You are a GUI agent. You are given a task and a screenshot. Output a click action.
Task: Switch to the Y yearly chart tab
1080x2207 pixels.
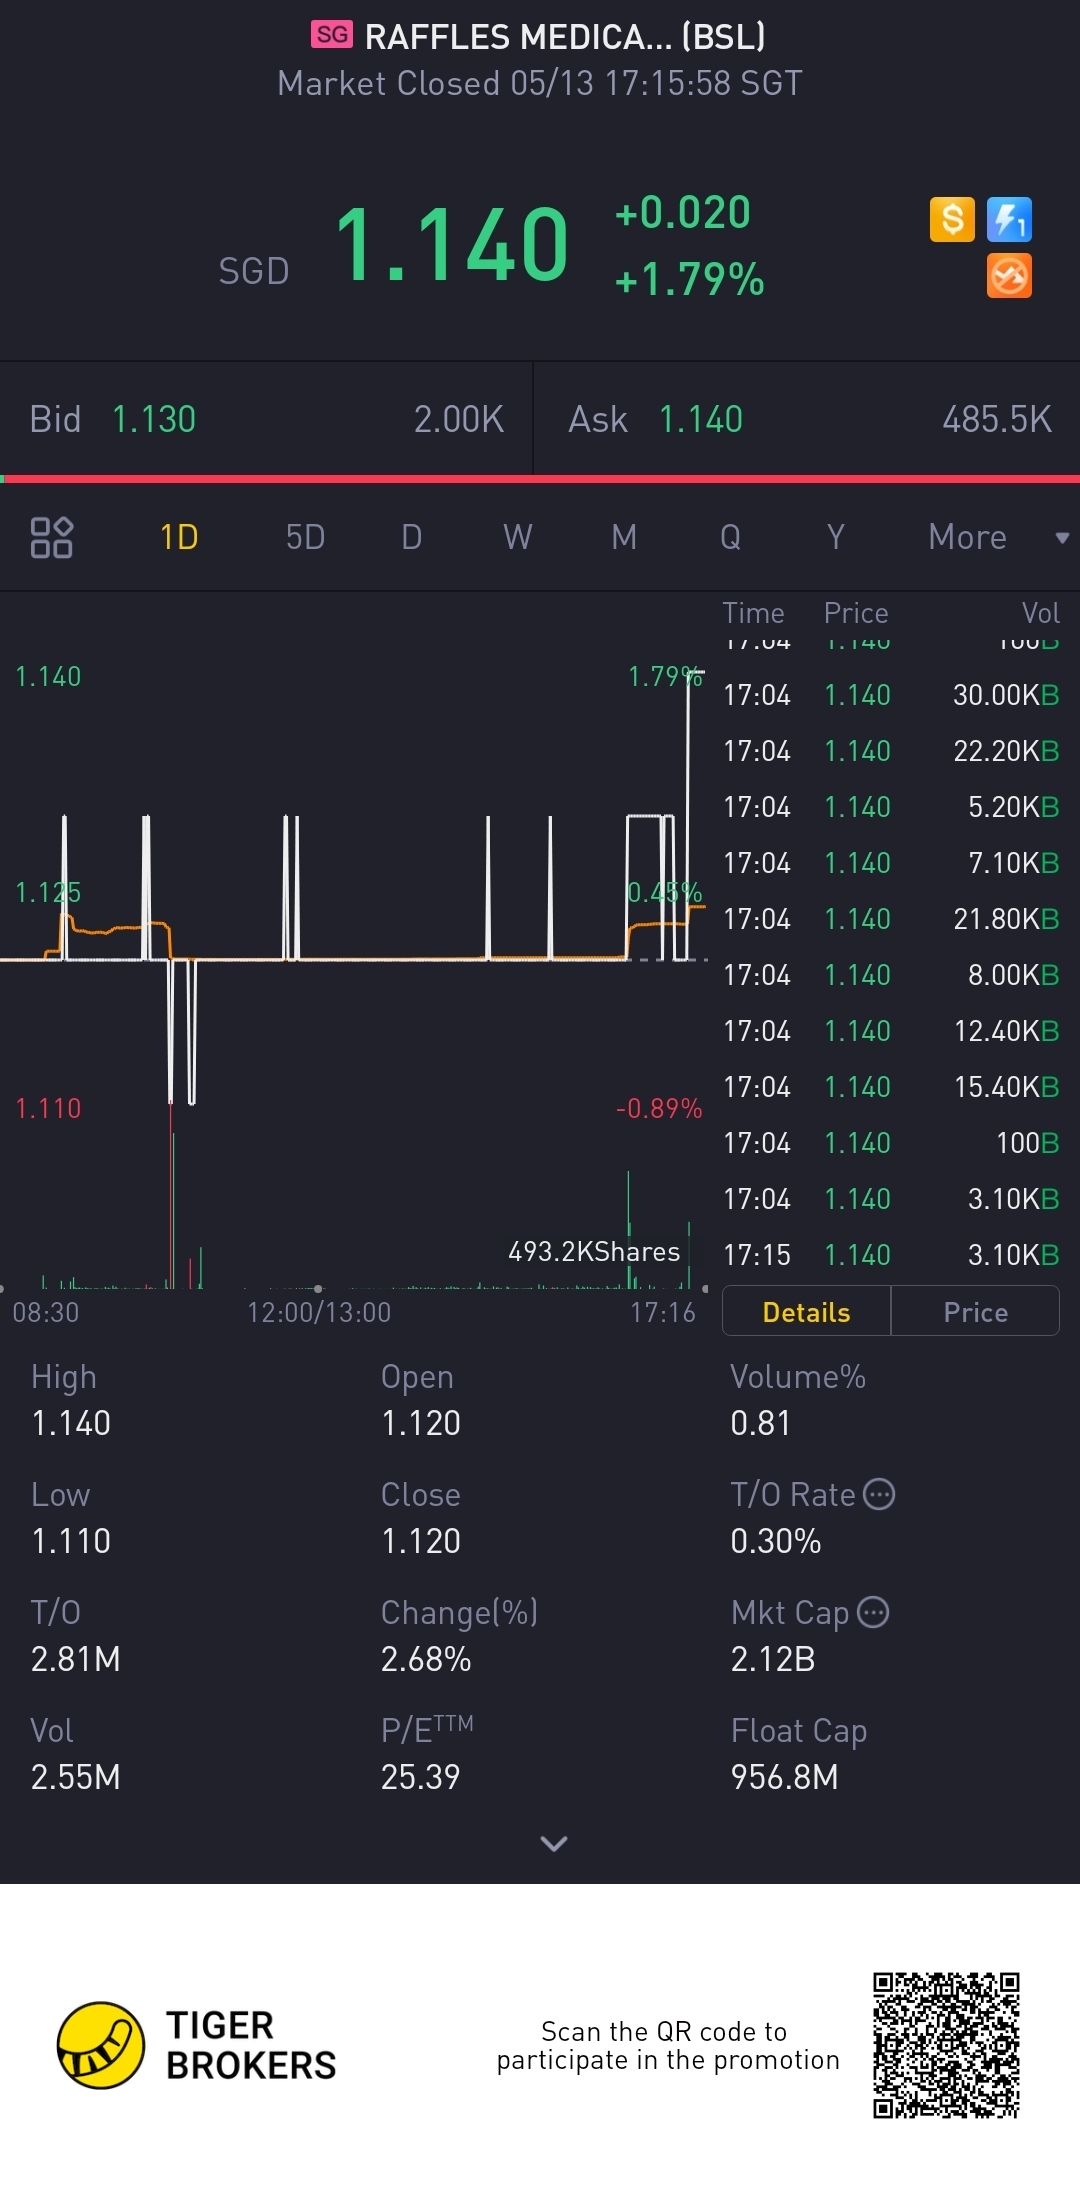836,537
